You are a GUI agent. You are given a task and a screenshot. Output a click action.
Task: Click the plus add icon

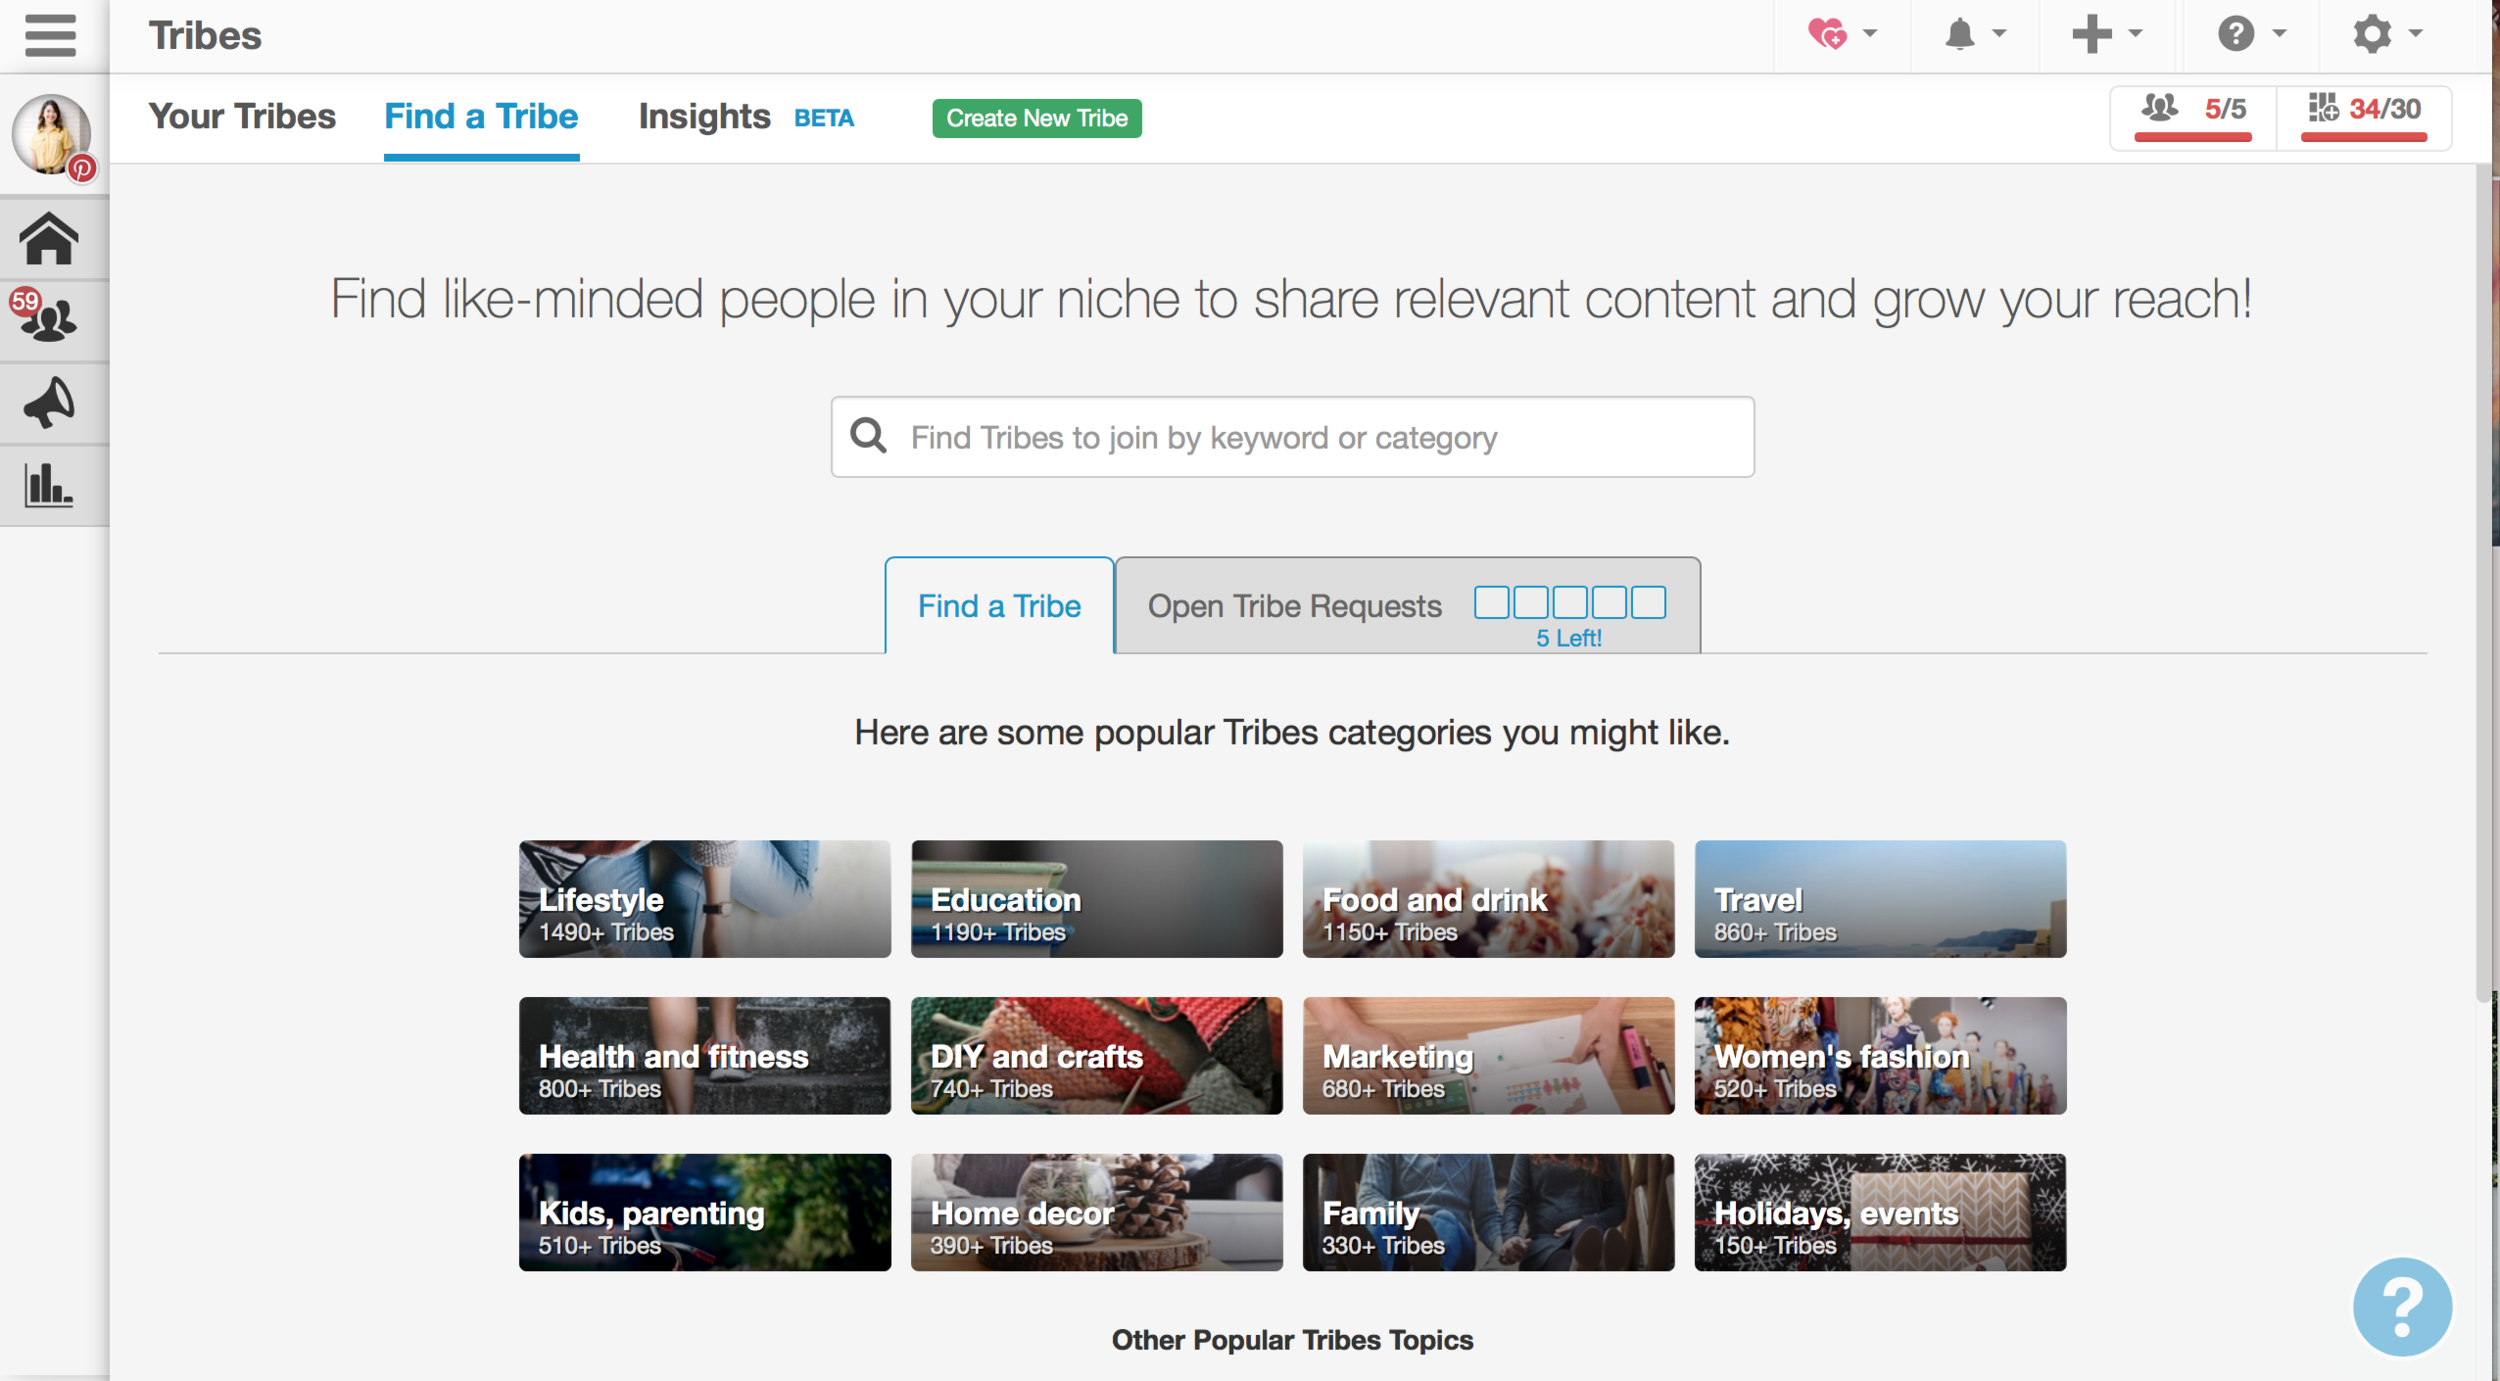click(2091, 34)
